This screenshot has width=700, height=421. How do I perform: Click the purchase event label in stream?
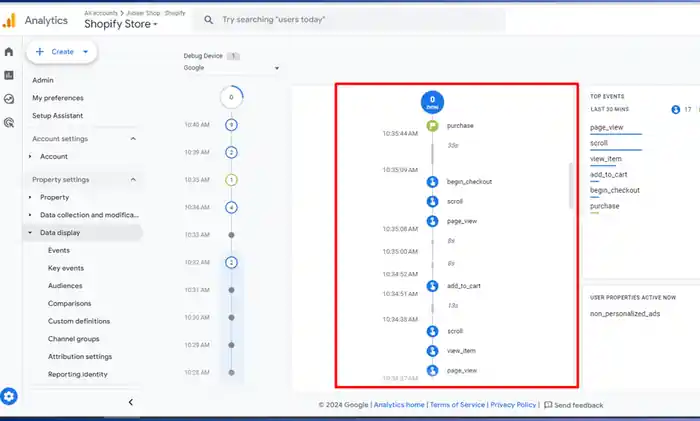point(460,126)
